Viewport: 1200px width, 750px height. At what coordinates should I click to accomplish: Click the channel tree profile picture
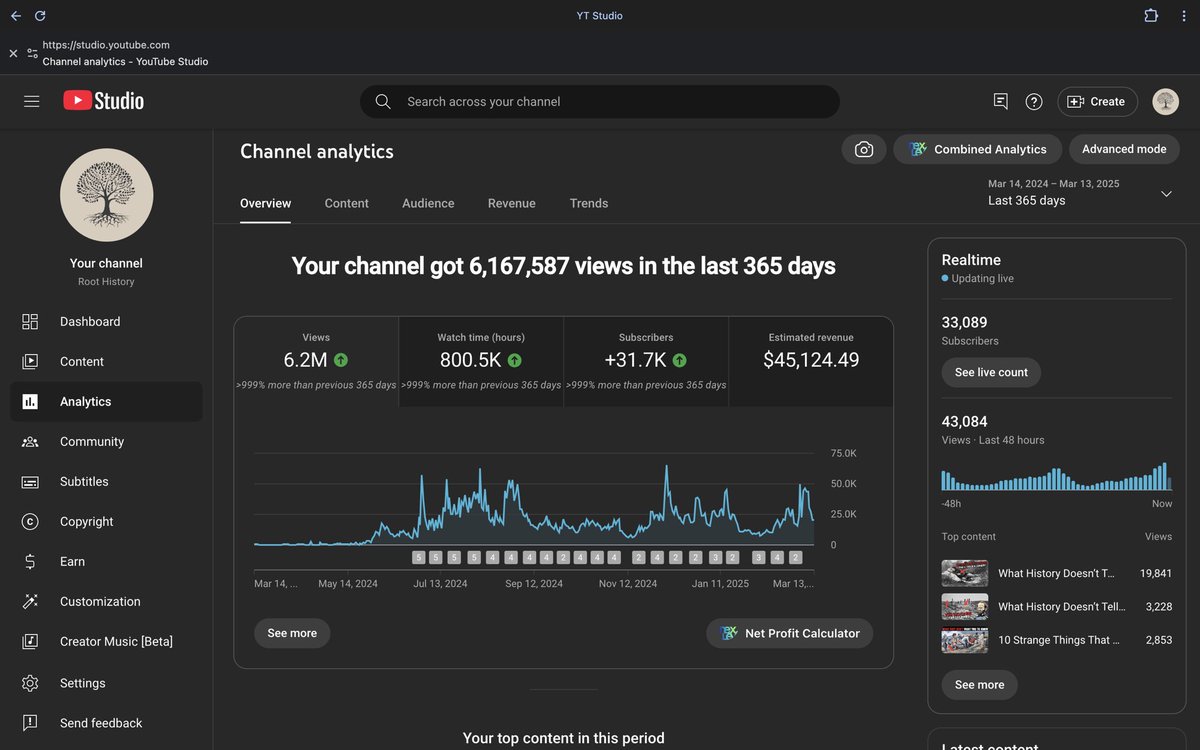(x=107, y=195)
